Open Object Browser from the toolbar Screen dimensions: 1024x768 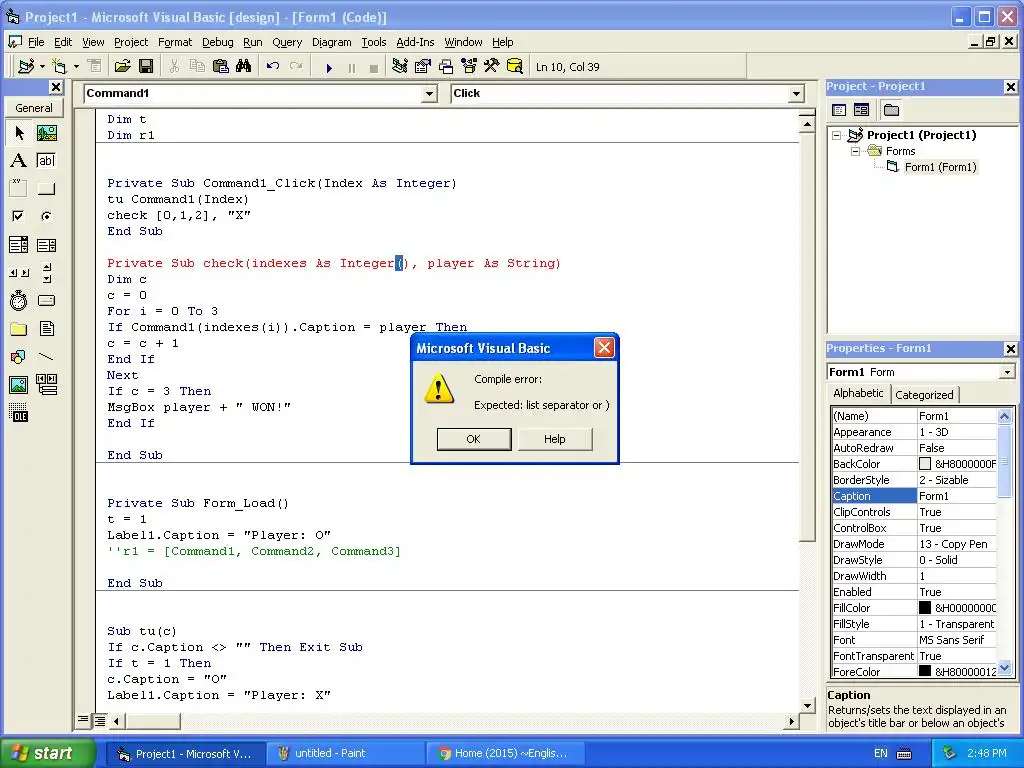point(468,67)
